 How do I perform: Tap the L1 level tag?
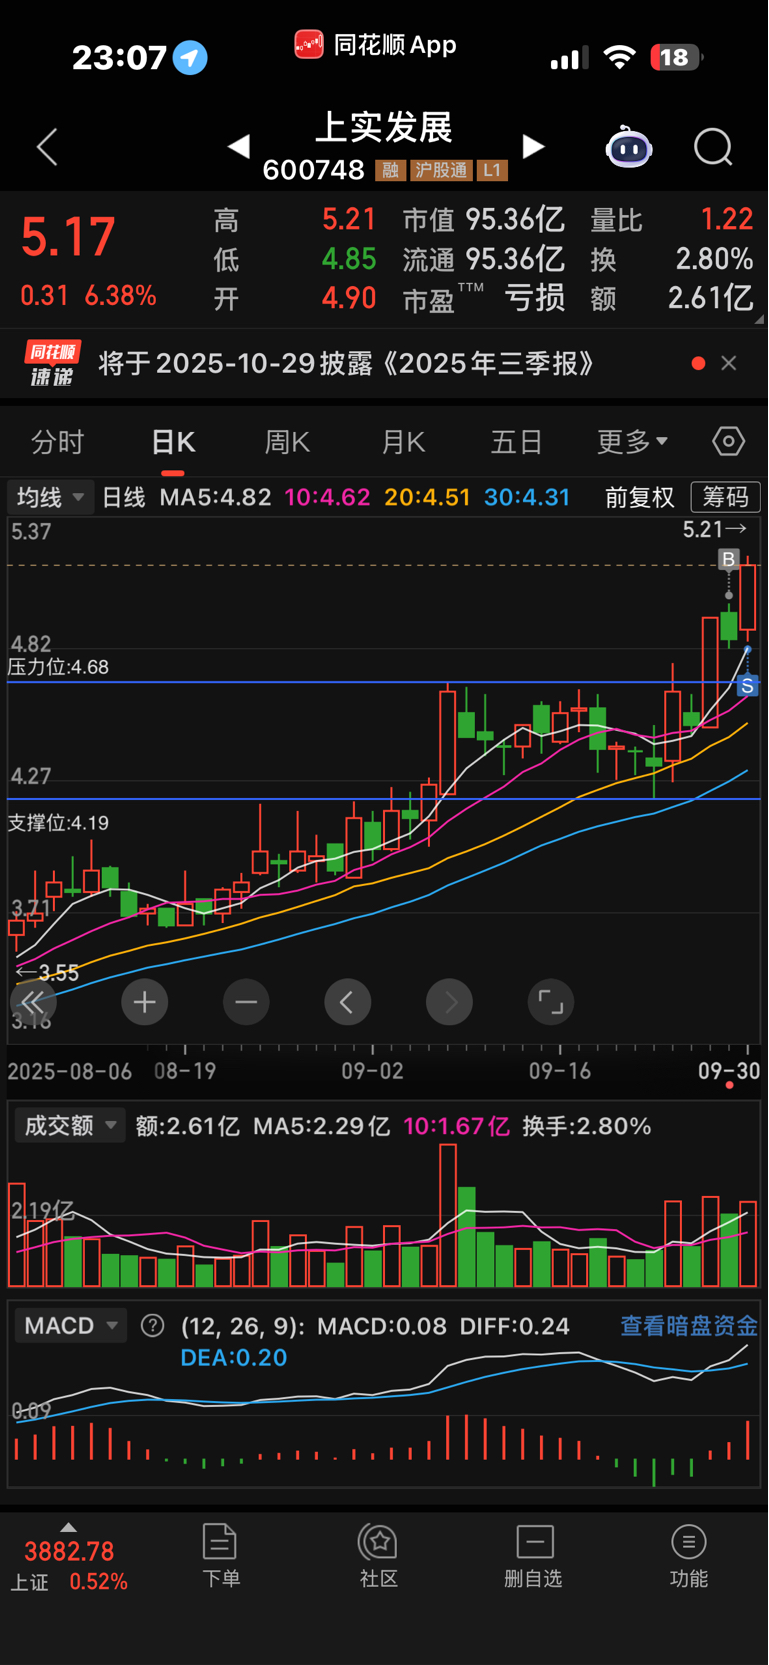tap(492, 171)
